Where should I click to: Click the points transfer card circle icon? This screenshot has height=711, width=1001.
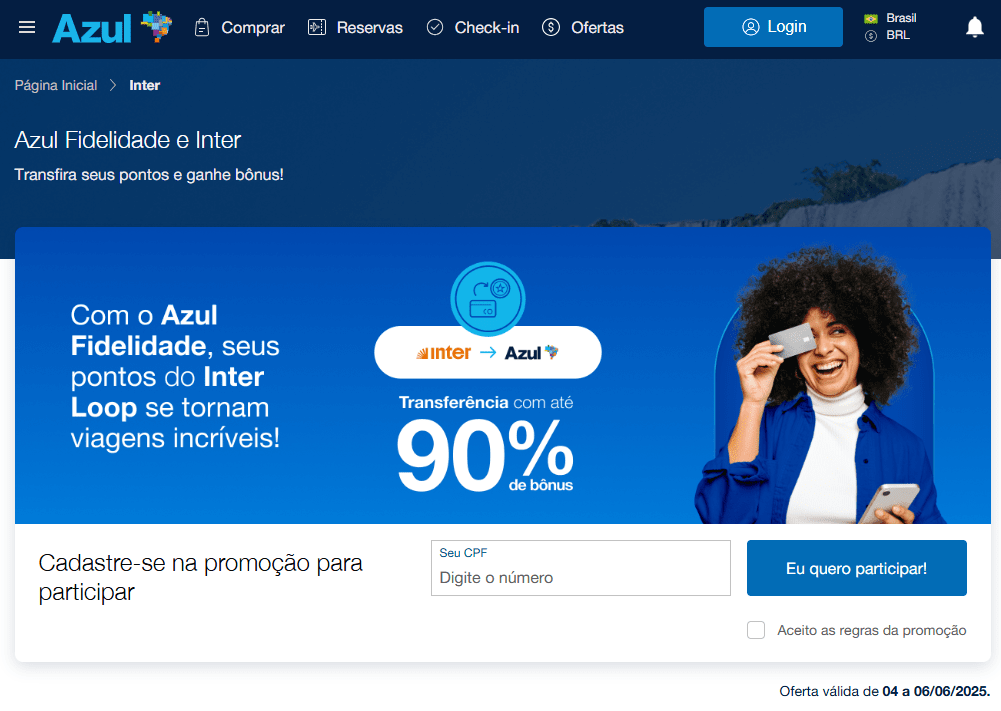[x=488, y=299]
